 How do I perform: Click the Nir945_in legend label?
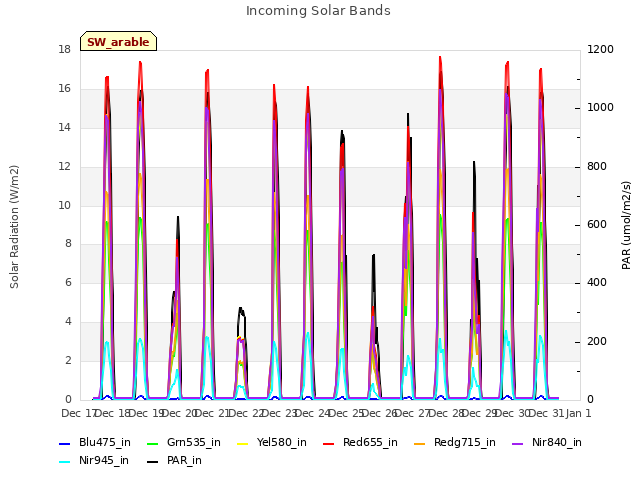click(x=104, y=460)
